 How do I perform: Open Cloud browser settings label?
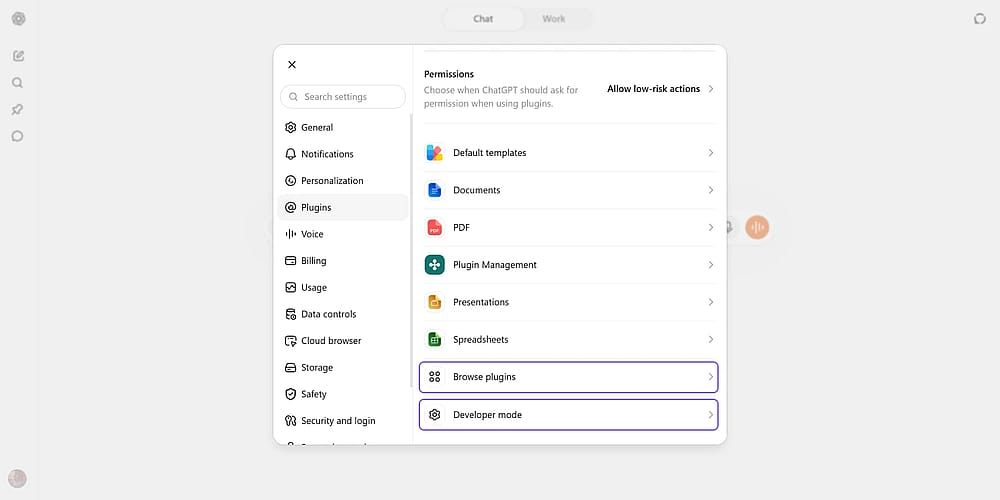[x=331, y=341]
